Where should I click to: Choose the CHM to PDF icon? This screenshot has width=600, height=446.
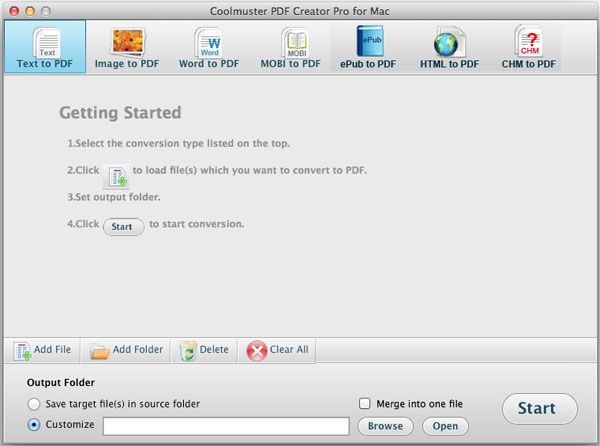(528, 47)
